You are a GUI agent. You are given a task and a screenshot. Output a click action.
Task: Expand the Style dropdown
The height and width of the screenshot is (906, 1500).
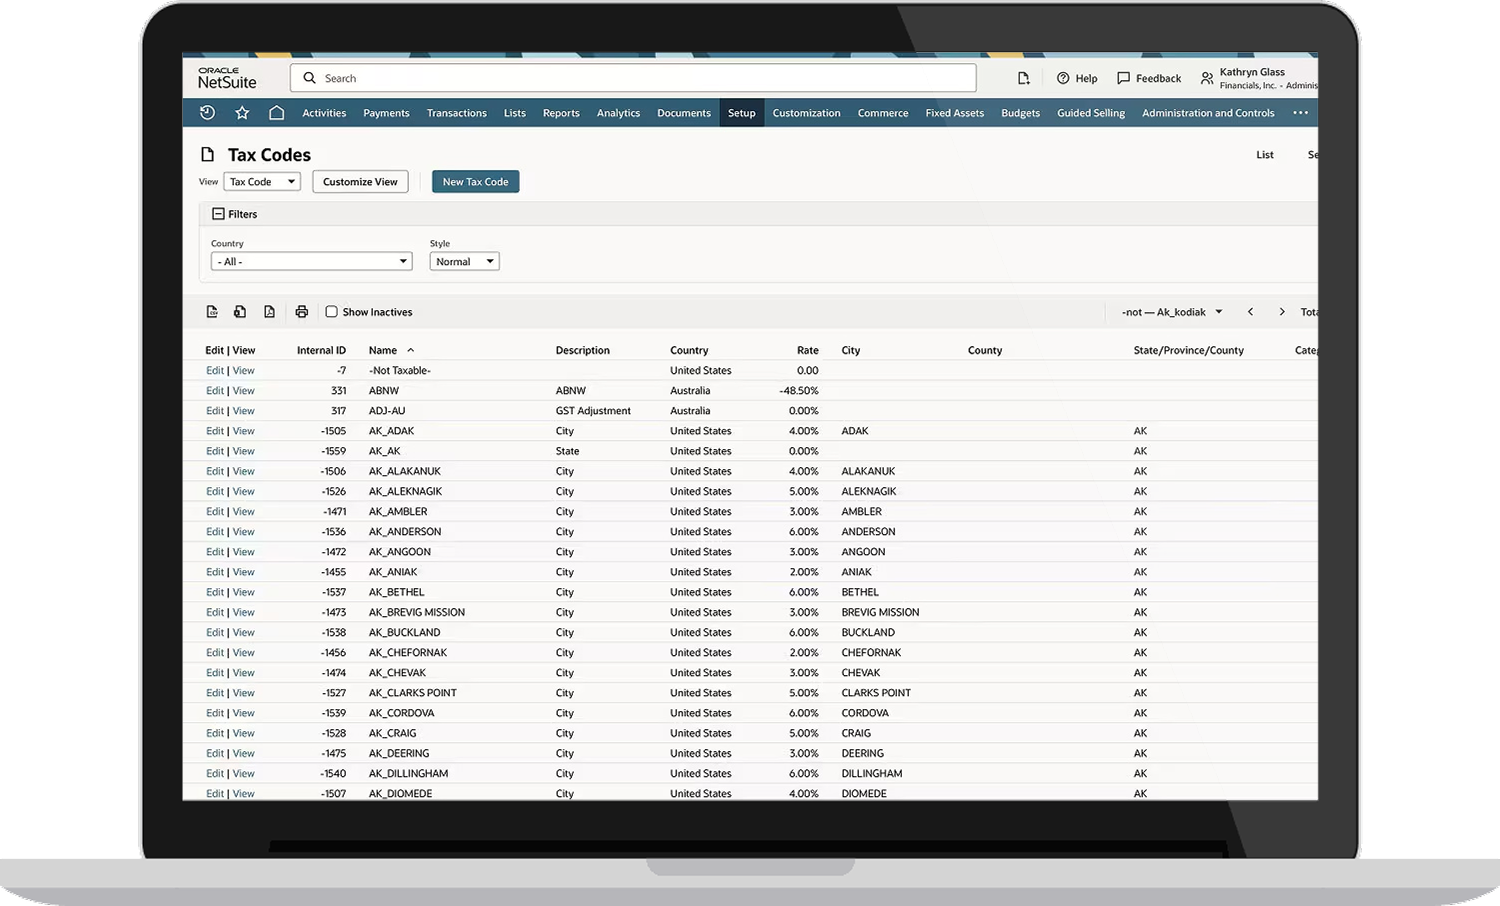(x=464, y=262)
